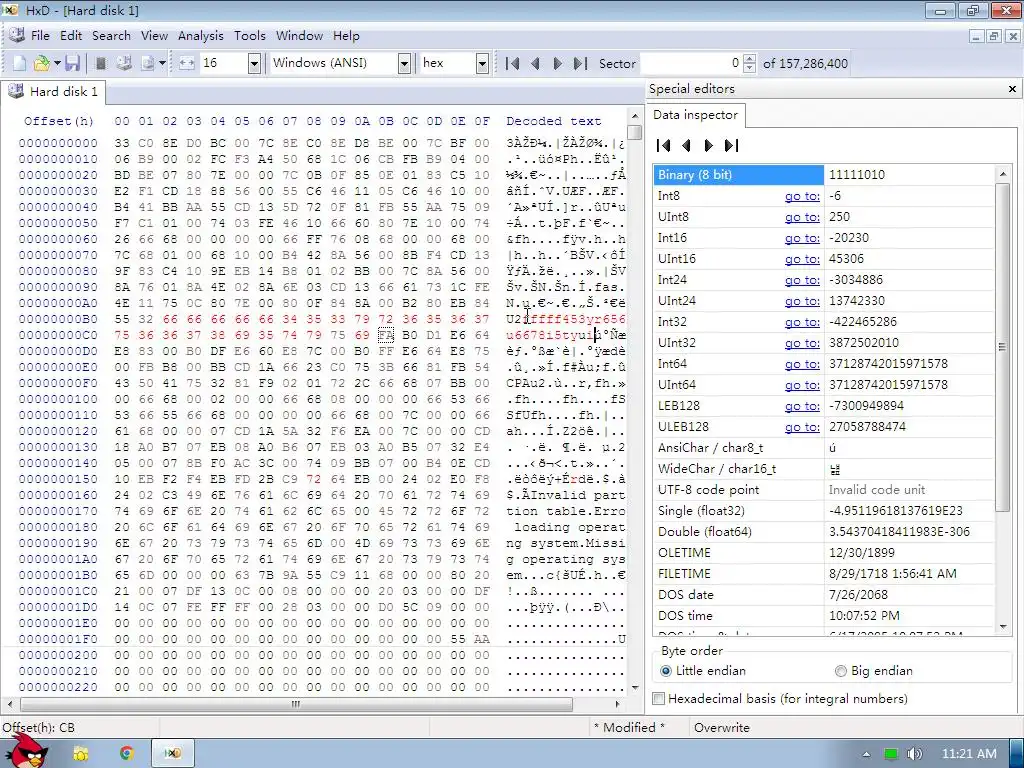Click go to link for UInt8
The width and height of the screenshot is (1024, 768).
[x=802, y=217]
